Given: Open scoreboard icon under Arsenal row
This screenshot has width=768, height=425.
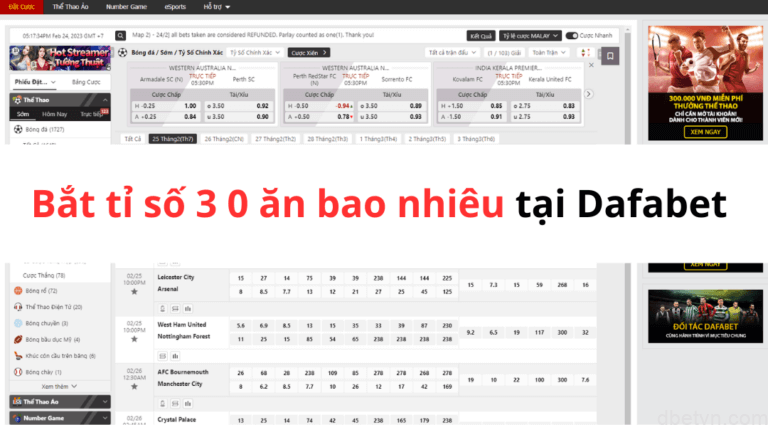Looking at the screenshot, I should click(175, 308).
